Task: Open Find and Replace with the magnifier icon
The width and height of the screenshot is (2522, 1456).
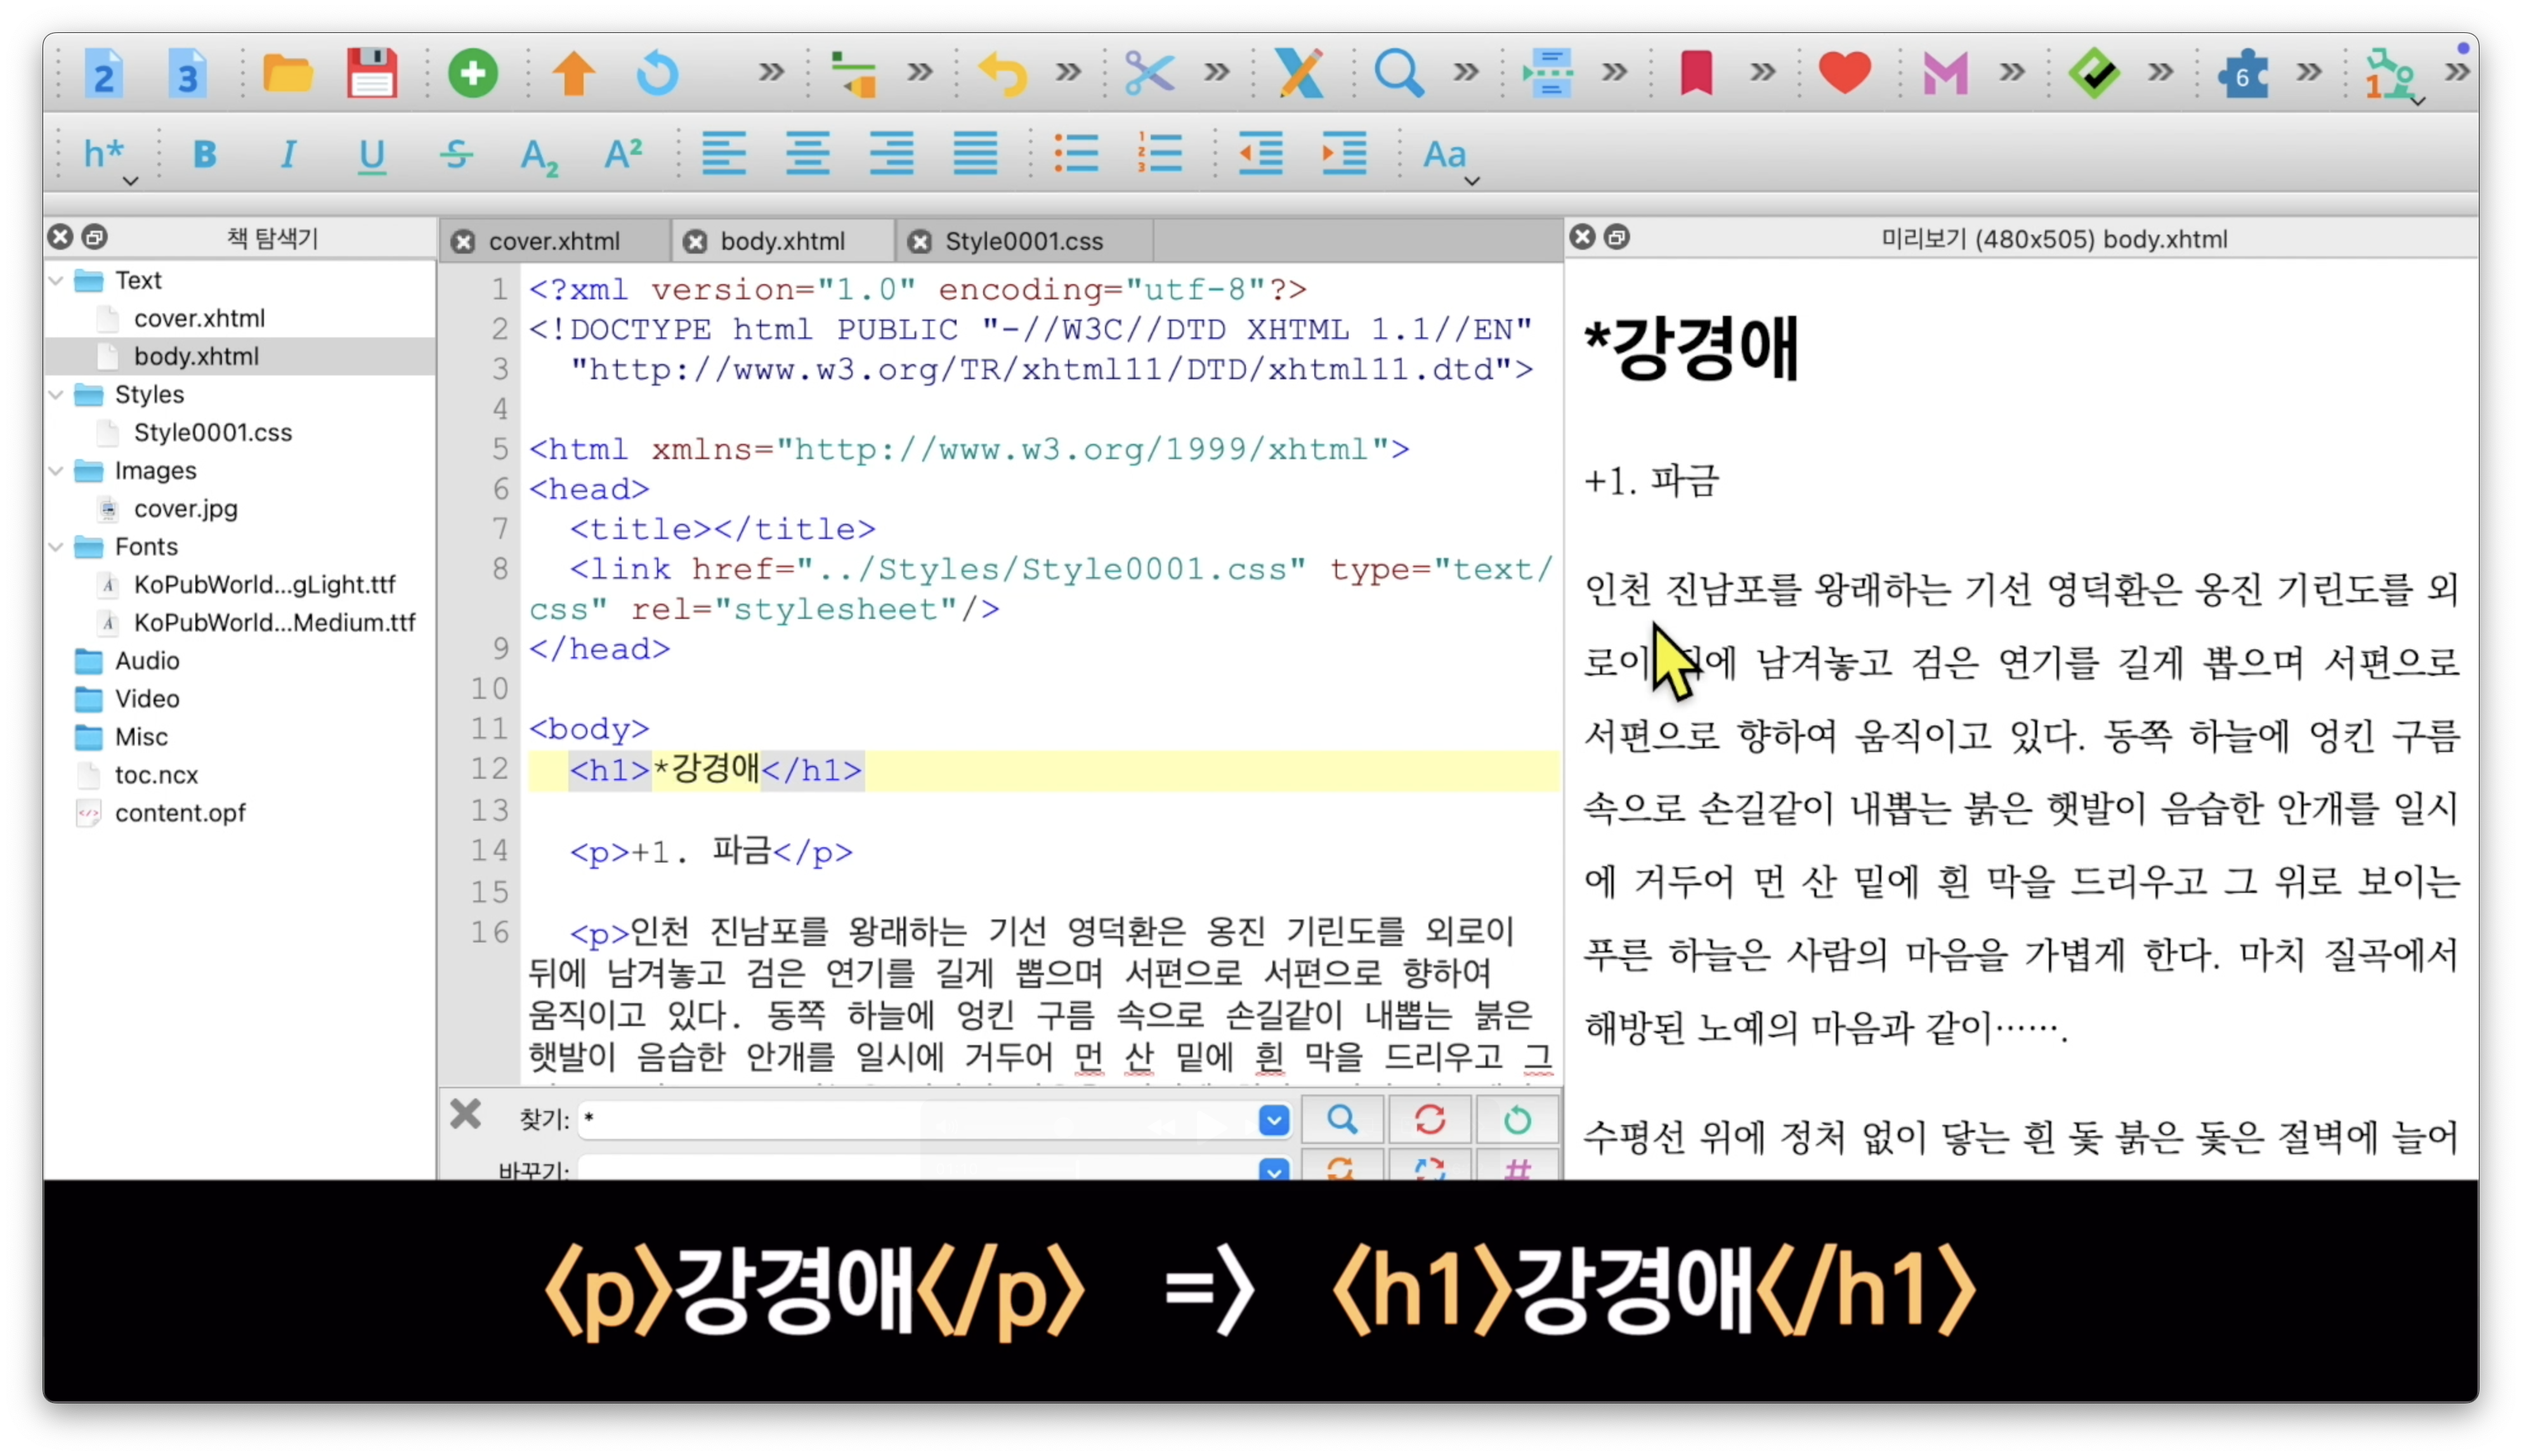Action: (1398, 73)
